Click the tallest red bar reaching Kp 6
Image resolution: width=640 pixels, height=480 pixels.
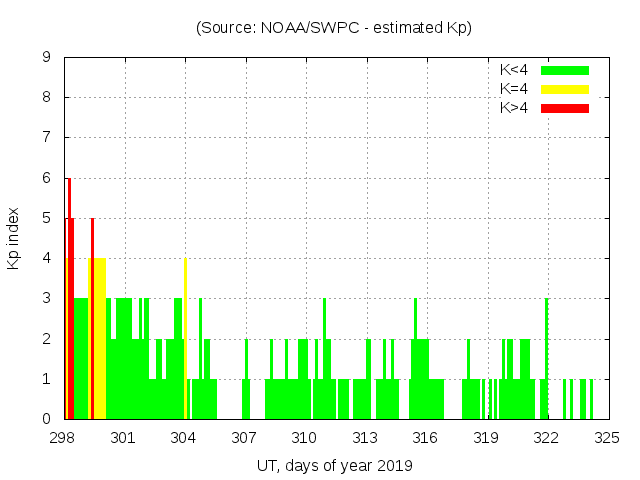(x=69, y=300)
